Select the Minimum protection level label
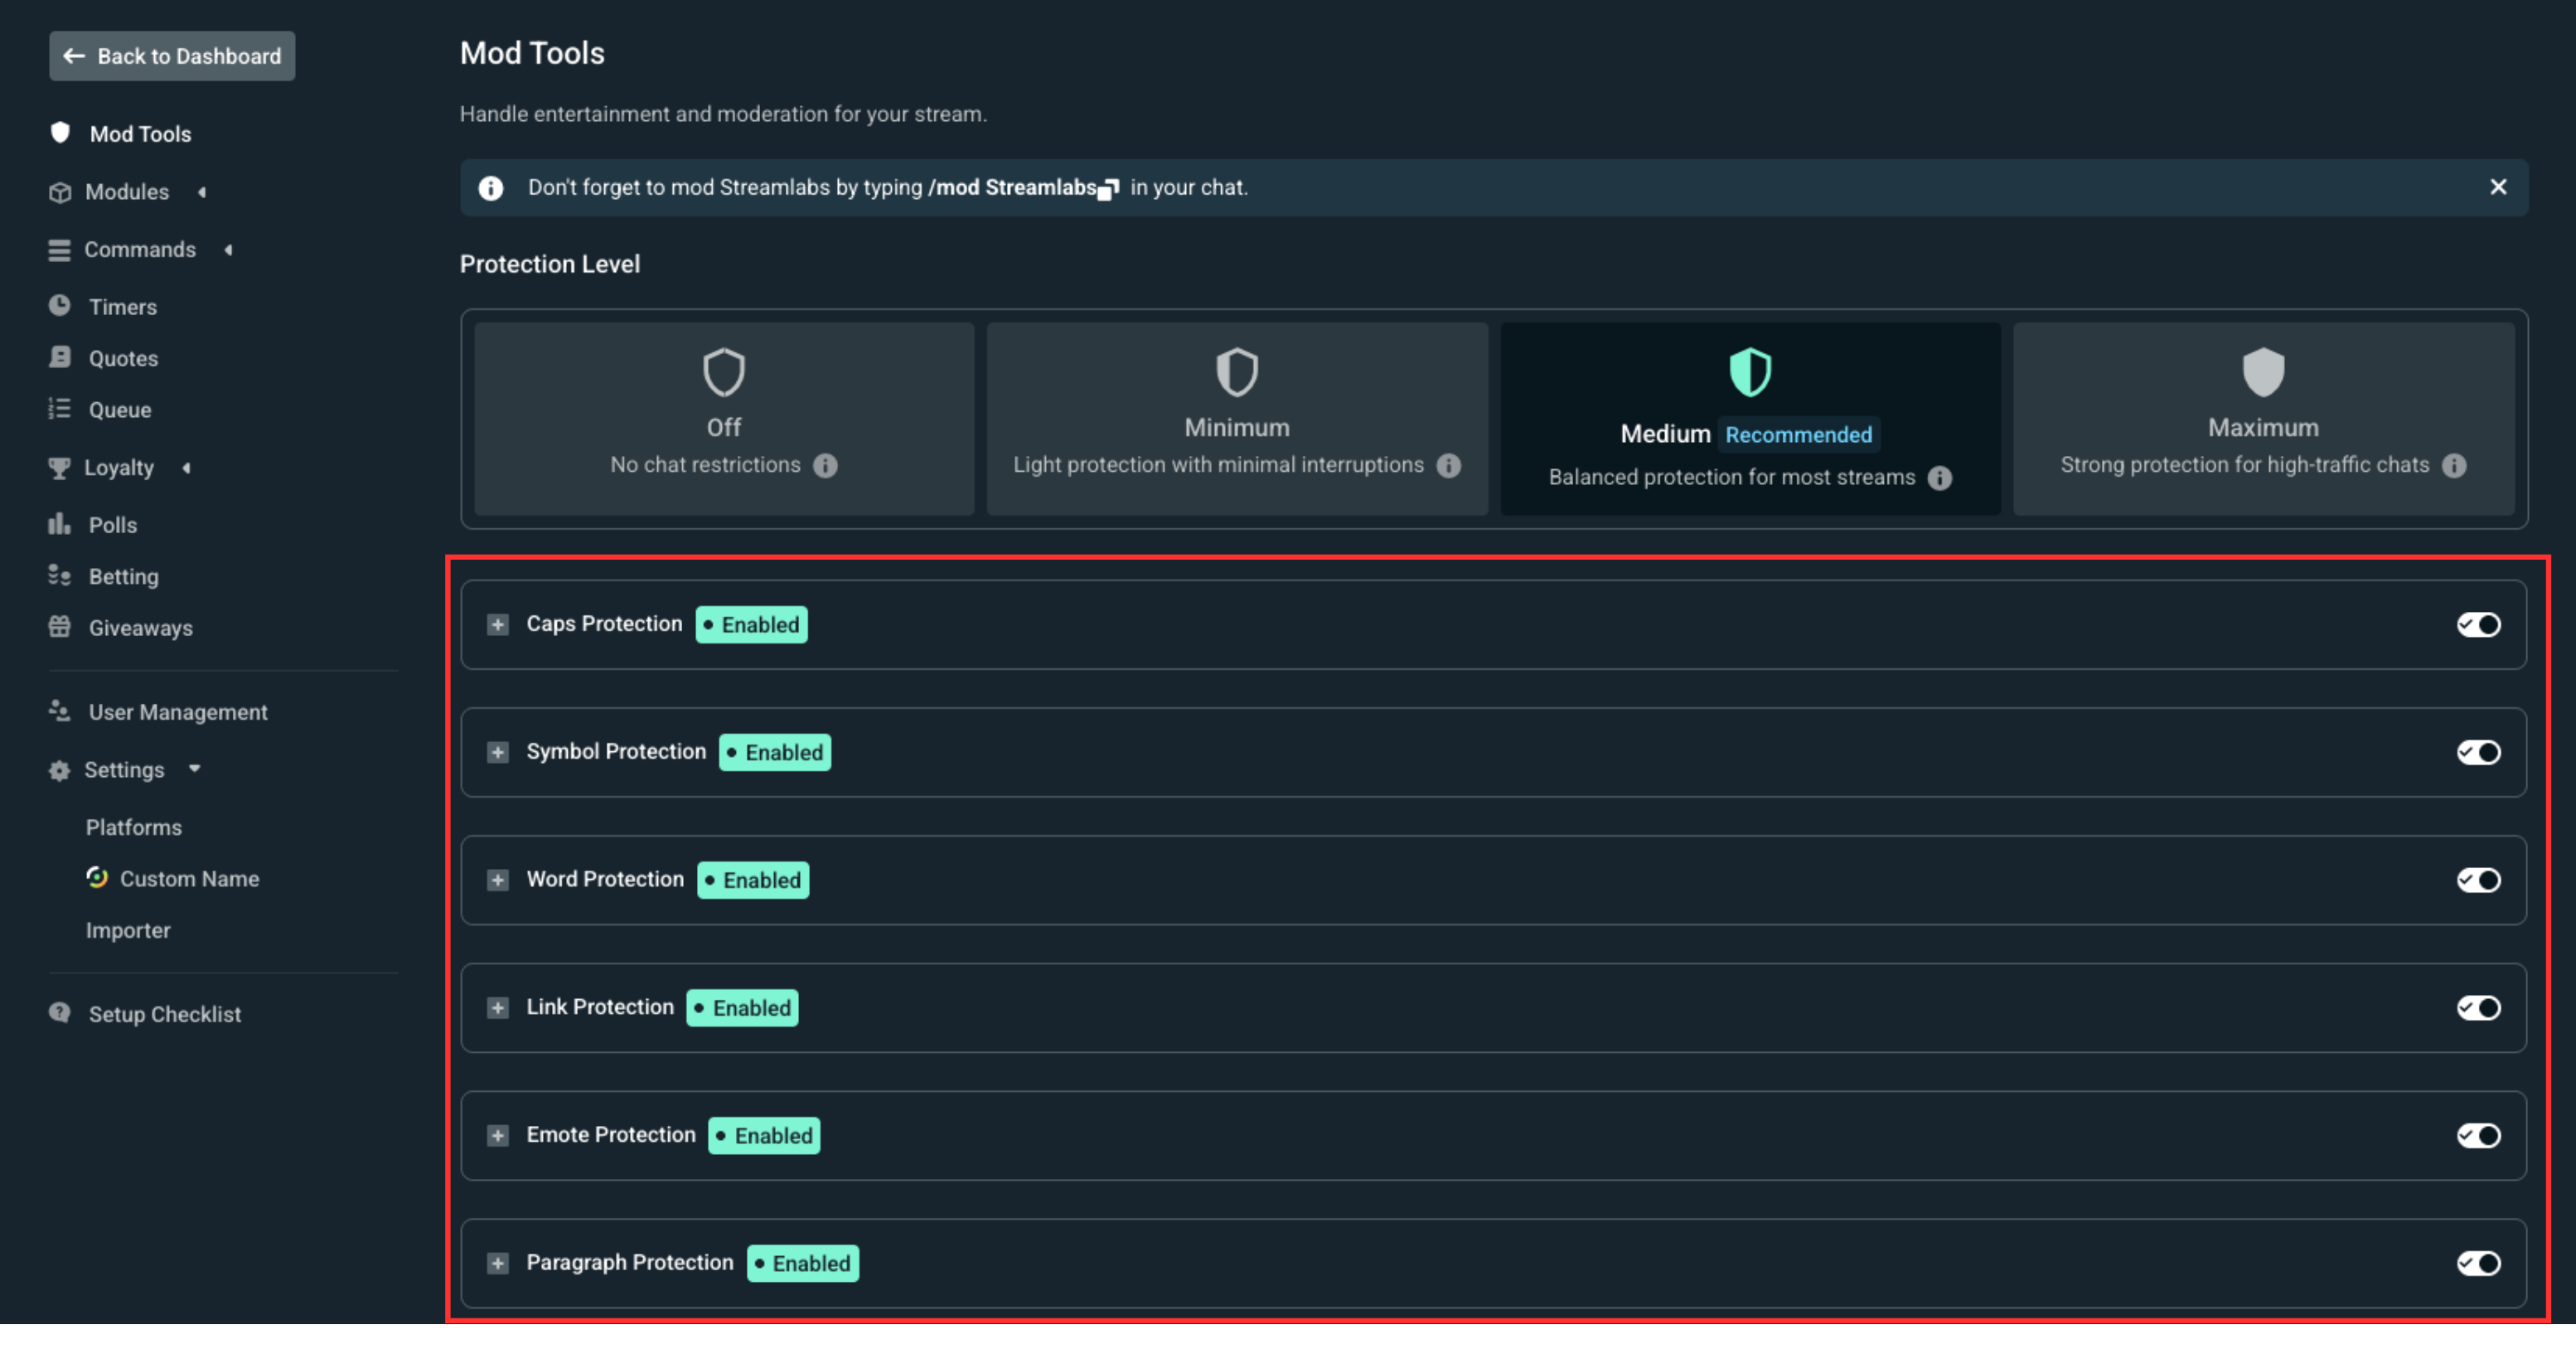The height and width of the screenshot is (1349, 2576). pyautogui.click(x=1237, y=428)
